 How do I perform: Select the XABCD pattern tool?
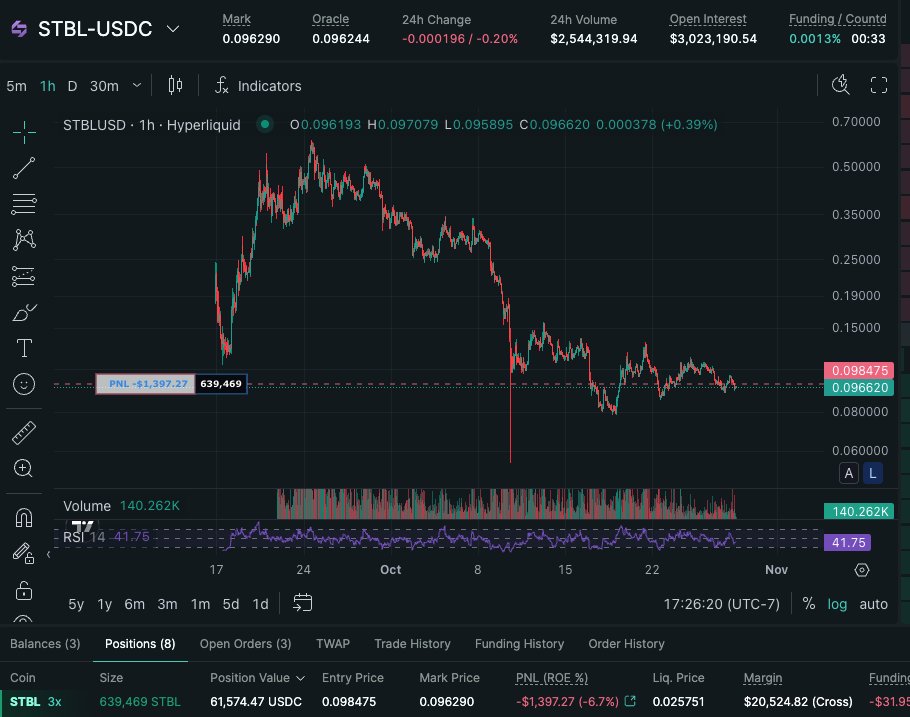coord(24,240)
